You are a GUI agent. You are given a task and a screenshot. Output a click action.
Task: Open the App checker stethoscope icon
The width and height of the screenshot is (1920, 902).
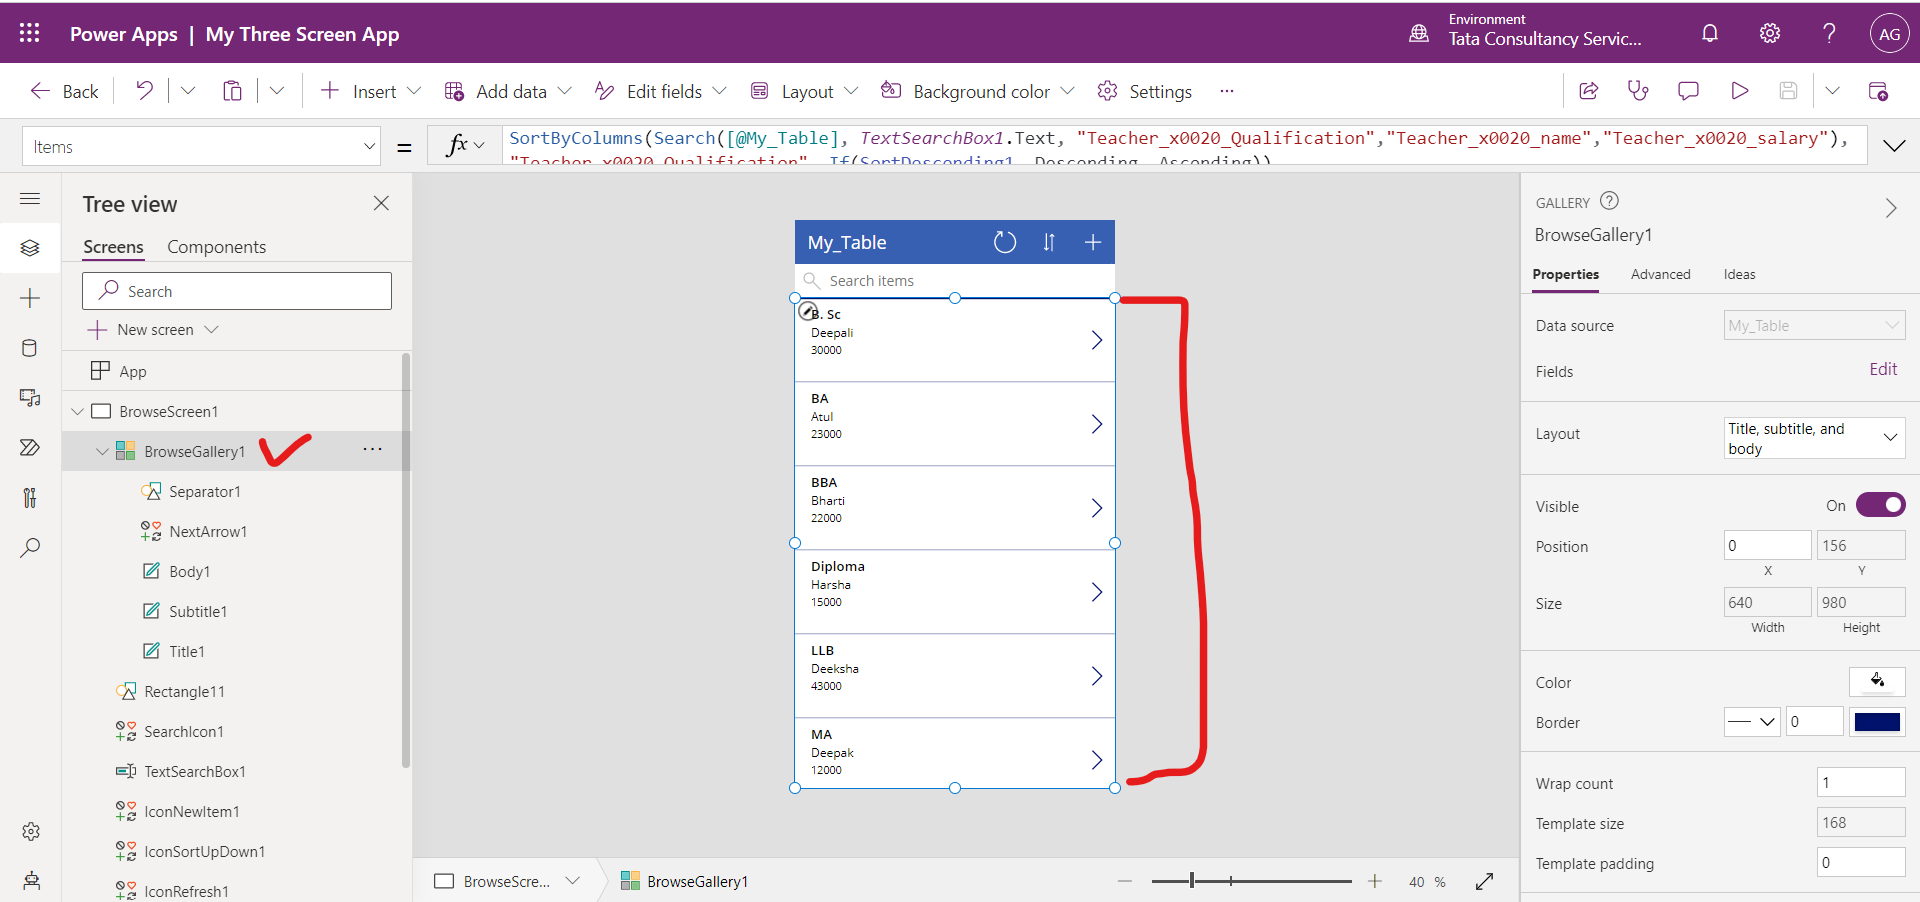tap(1638, 91)
